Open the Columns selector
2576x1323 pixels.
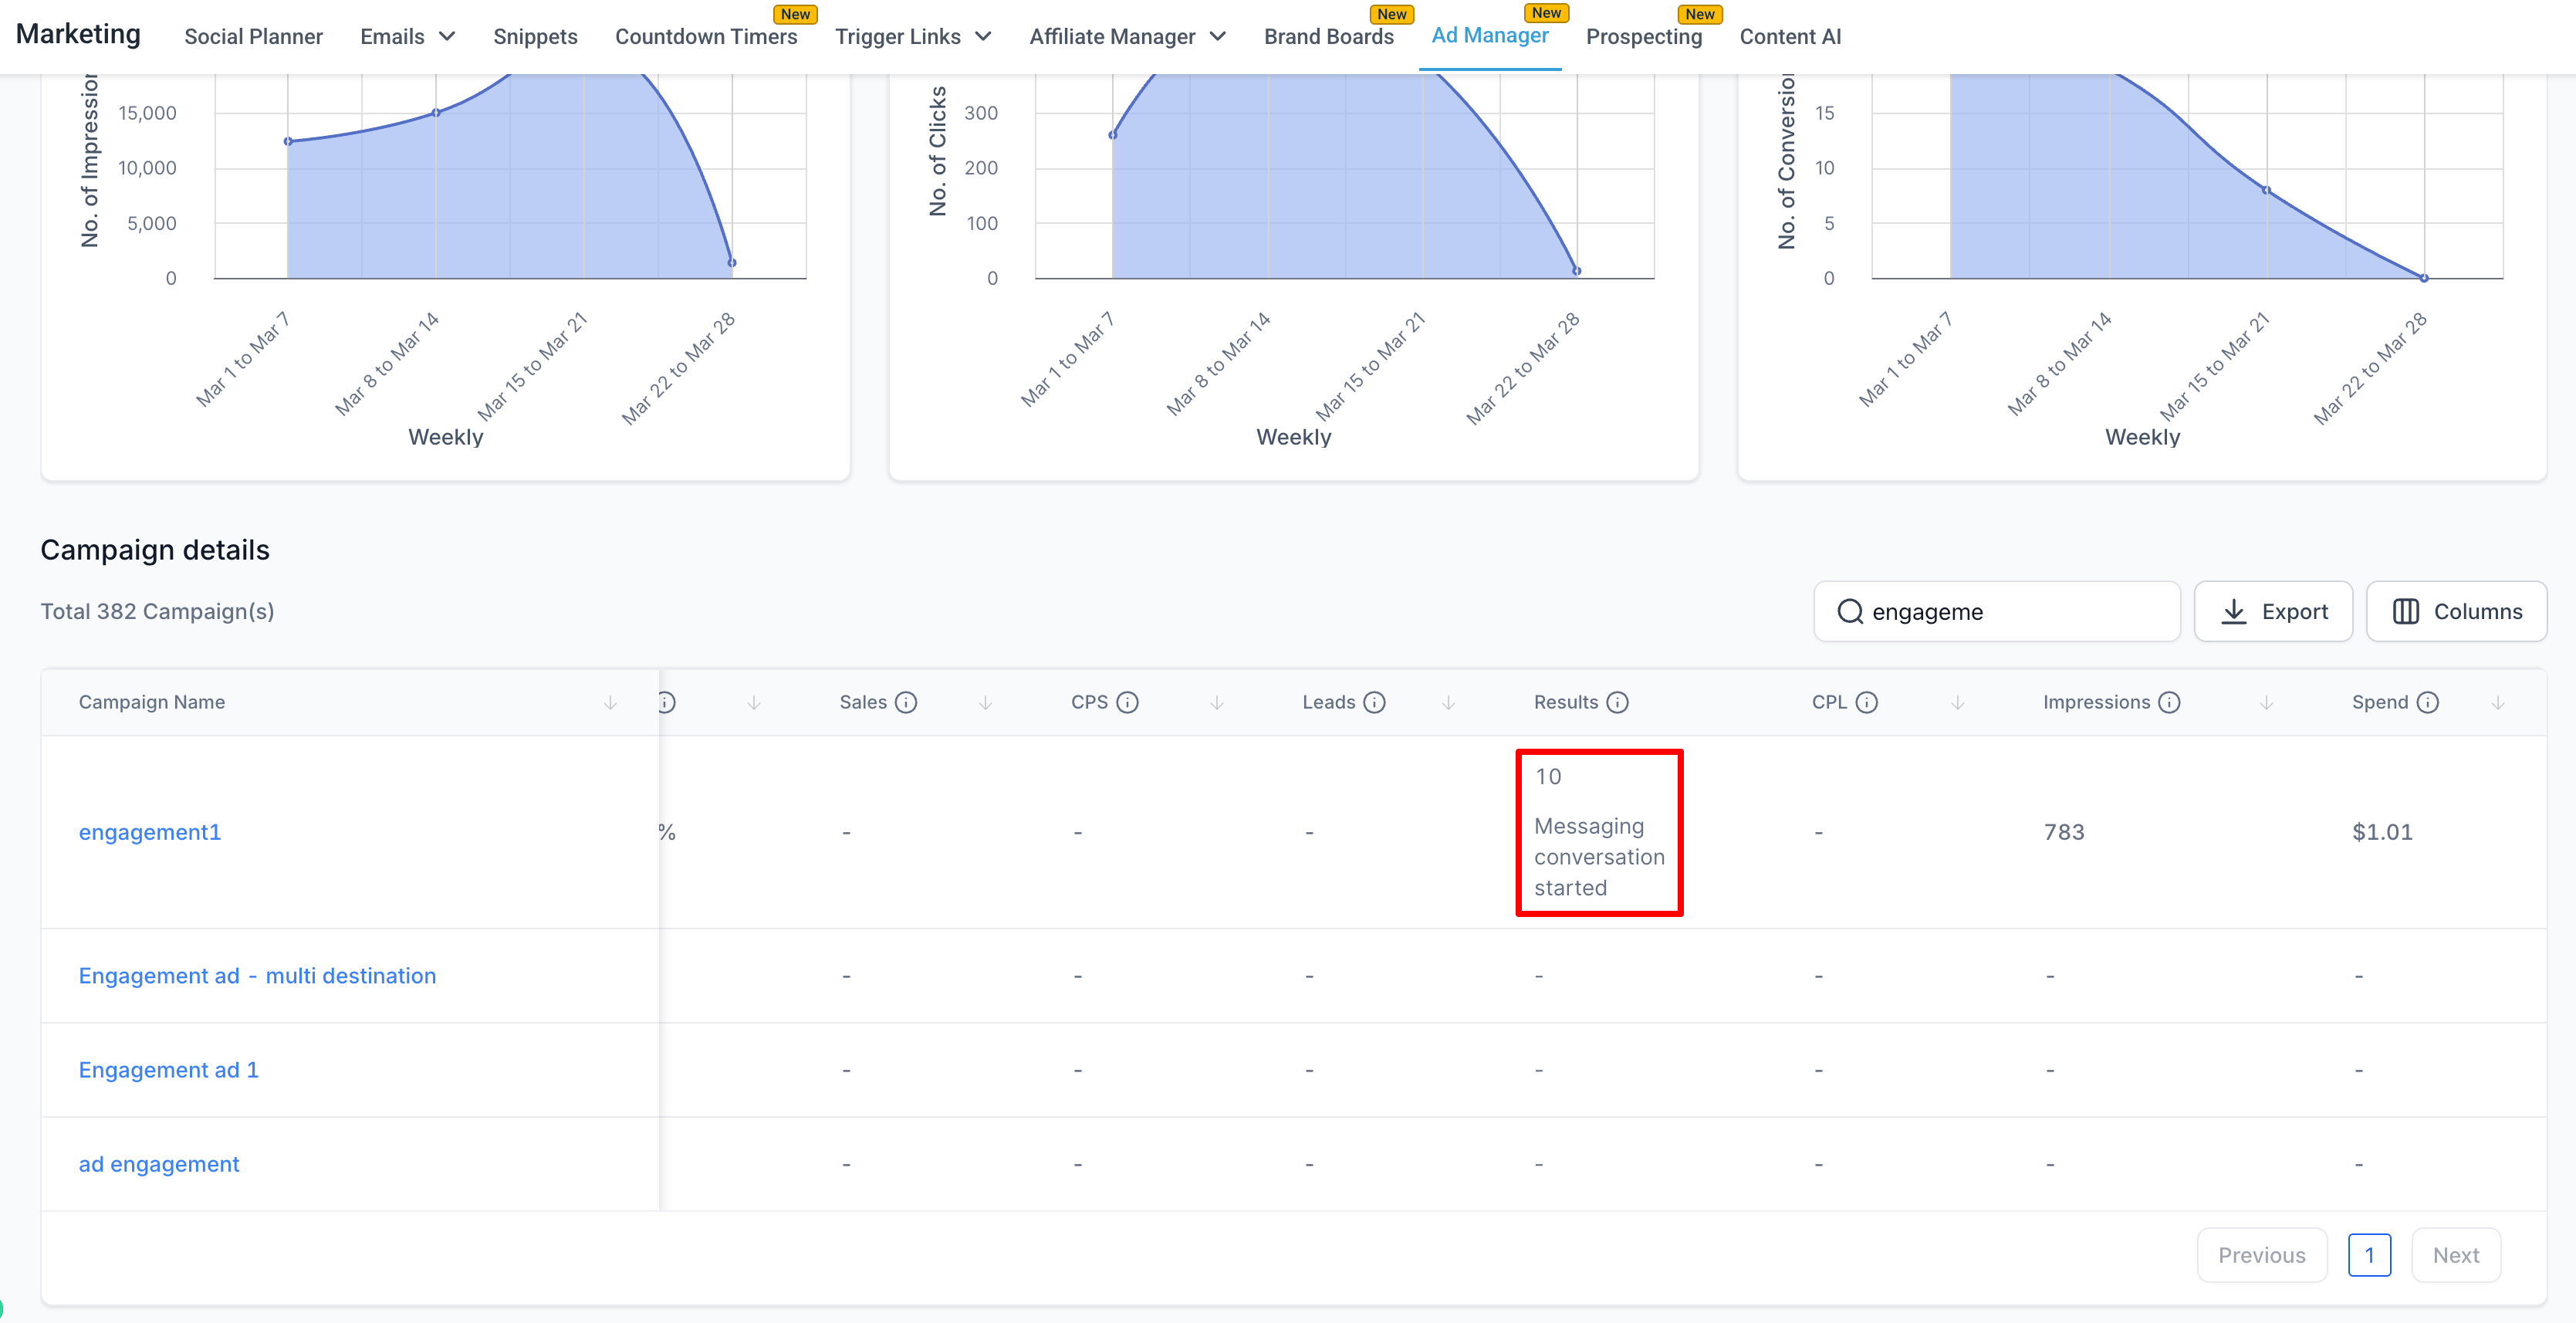pyautogui.click(x=2456, y=611)
